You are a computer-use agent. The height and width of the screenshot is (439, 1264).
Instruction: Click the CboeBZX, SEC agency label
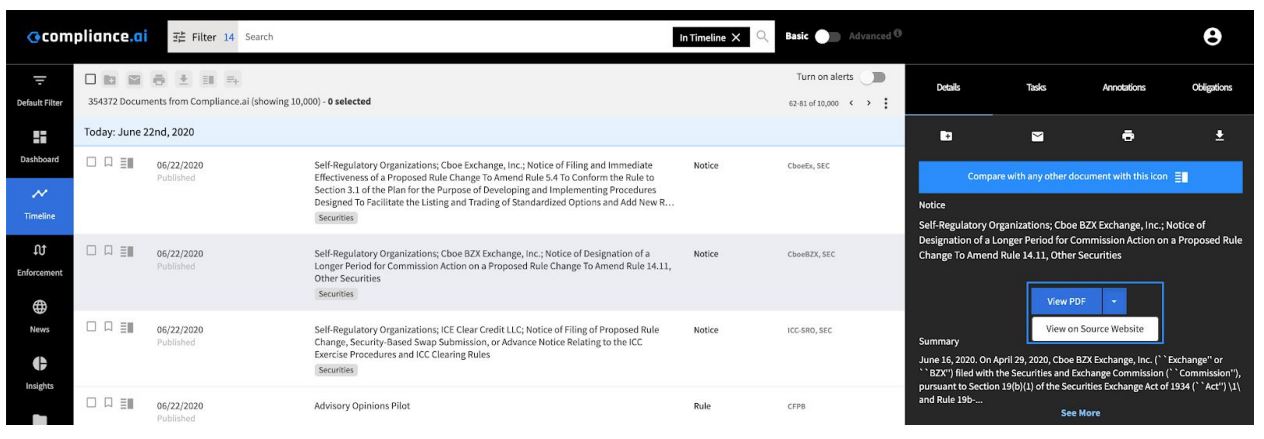click(811, 254)
